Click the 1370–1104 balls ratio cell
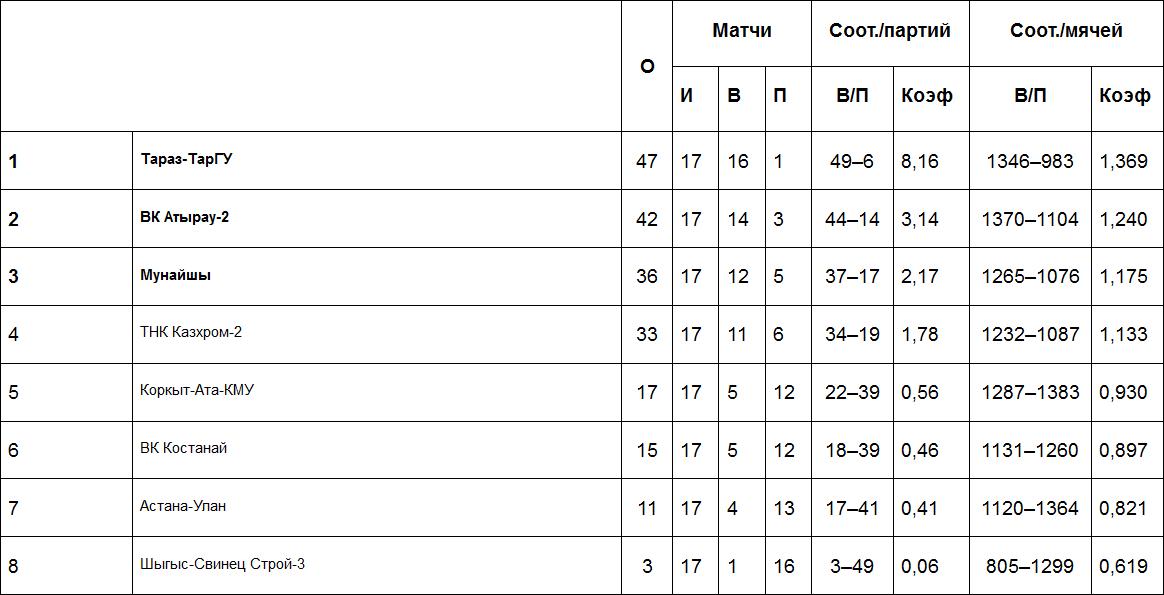Screen dimensions: 1164x595 pyautogui.click(x=1030, y=219)
